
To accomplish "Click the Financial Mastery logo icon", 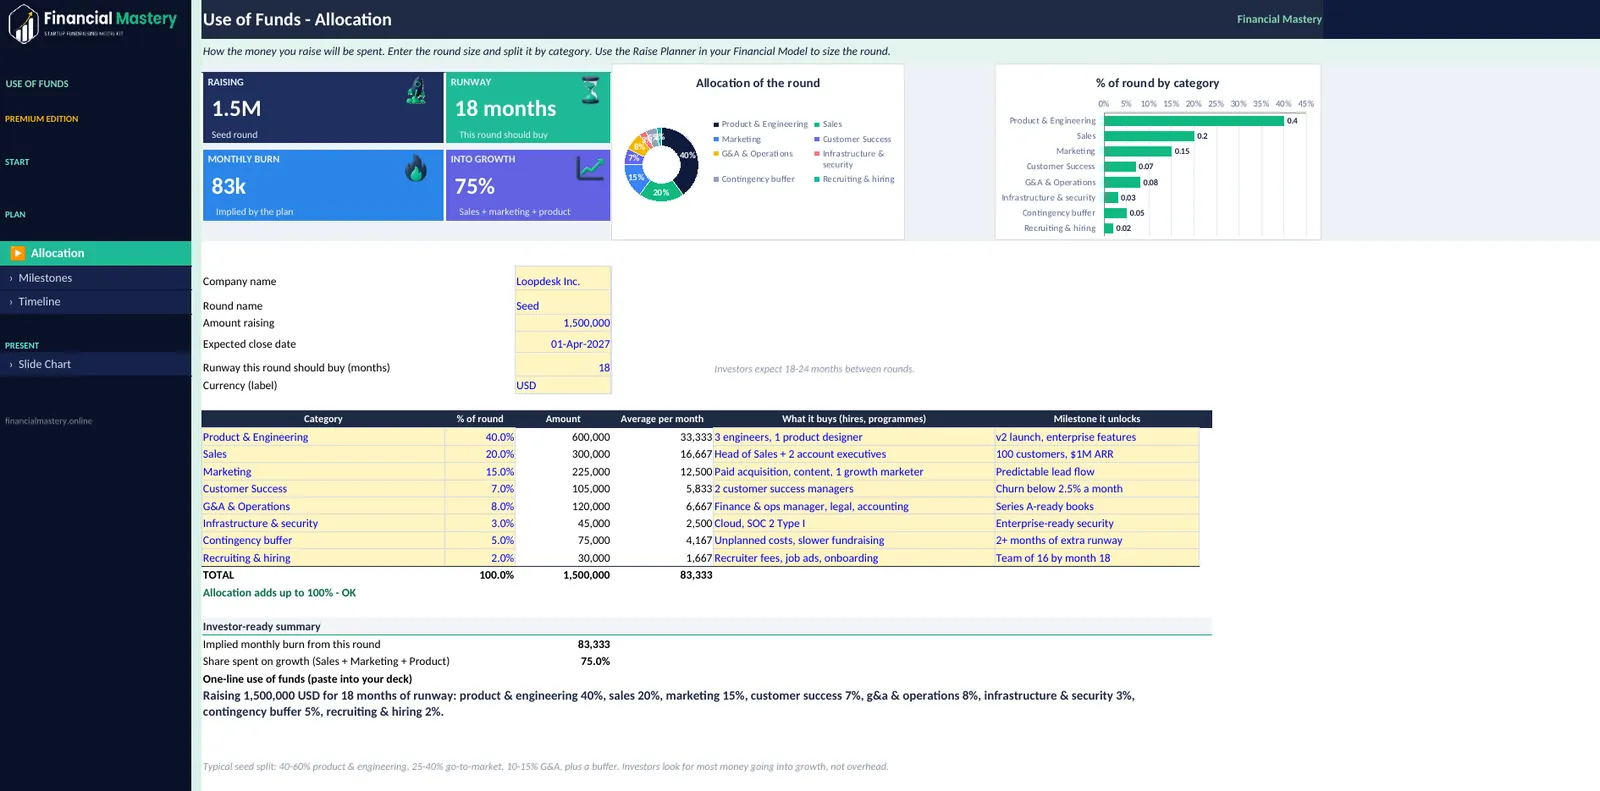I will click(x=23, y=23).
